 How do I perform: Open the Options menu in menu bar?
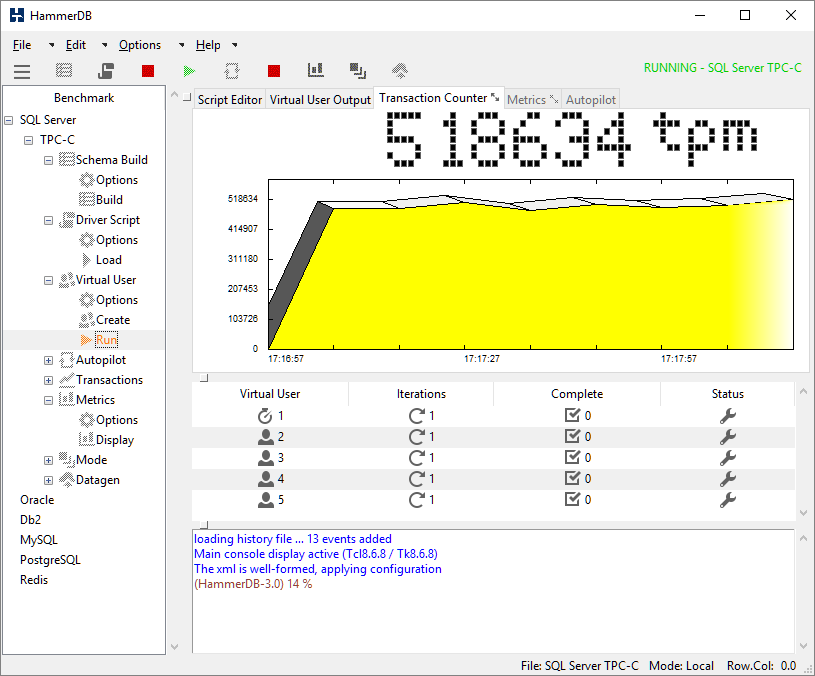(x=140, y=45)
